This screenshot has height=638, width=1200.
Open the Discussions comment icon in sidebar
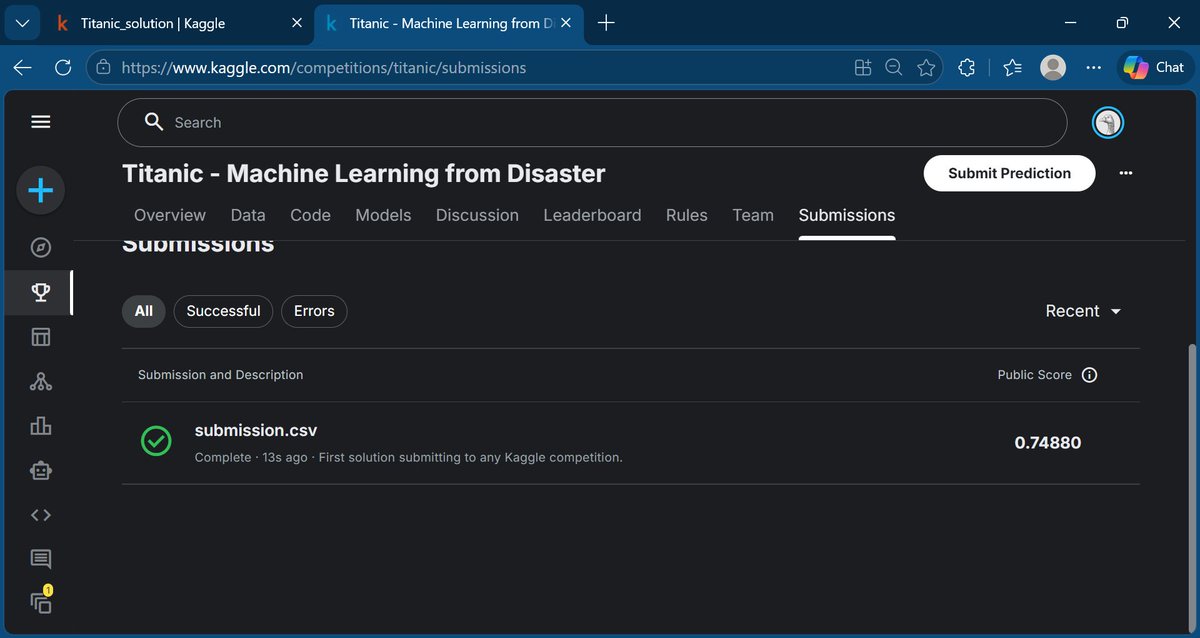40,559
